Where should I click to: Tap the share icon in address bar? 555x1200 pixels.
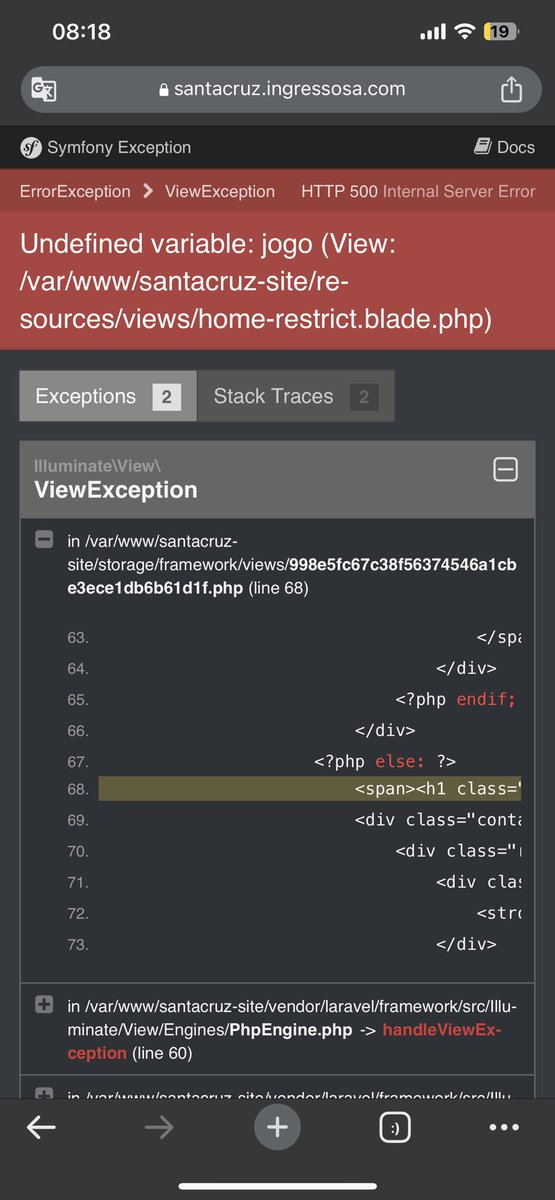511,89
